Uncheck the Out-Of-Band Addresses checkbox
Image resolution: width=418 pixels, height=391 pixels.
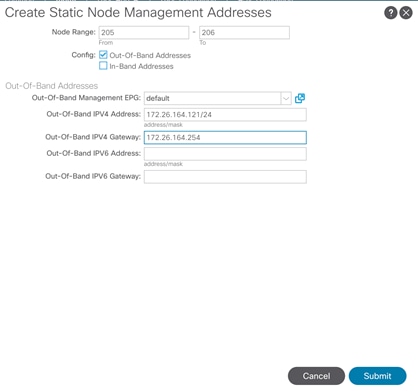tap(103, 55)
